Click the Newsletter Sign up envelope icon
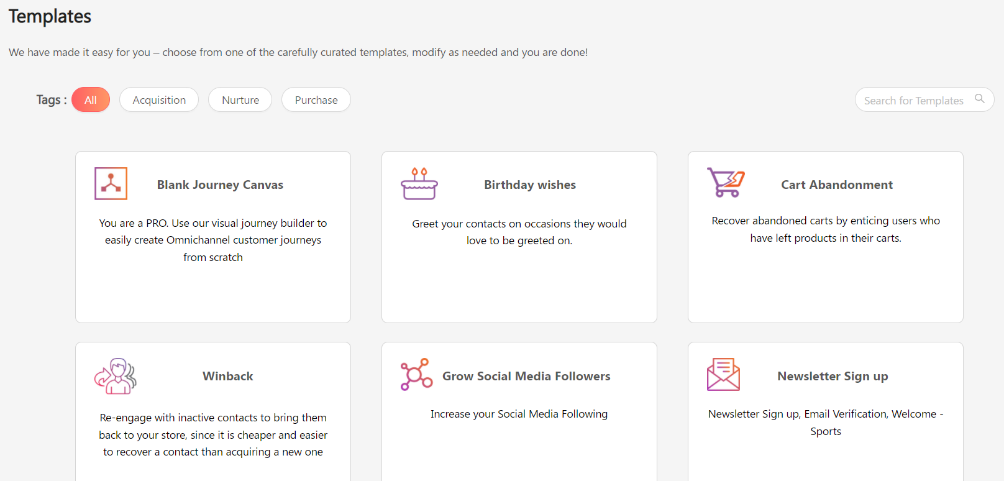This screenshot has width=1004, height=481. (723, 375)
